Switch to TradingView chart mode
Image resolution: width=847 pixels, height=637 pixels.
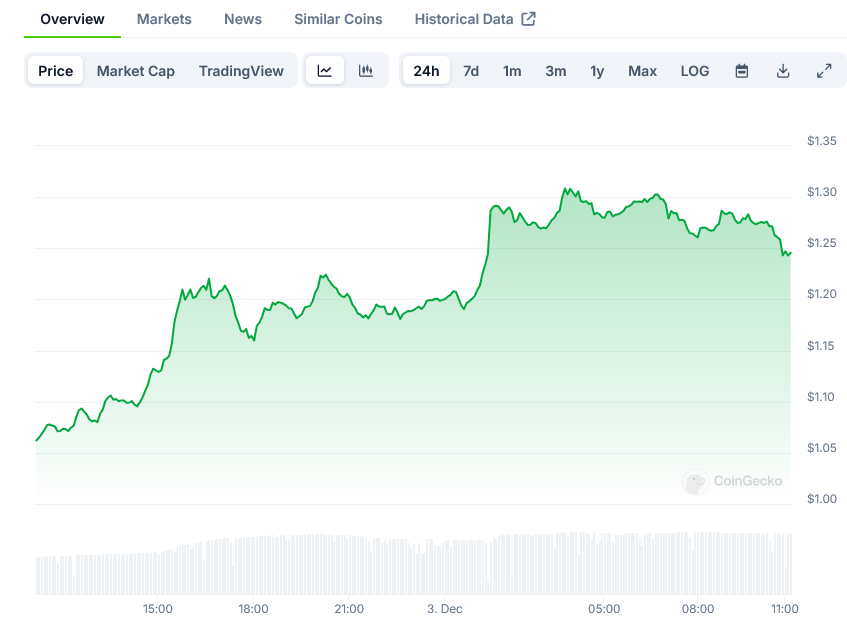click(x=241, y=71)
